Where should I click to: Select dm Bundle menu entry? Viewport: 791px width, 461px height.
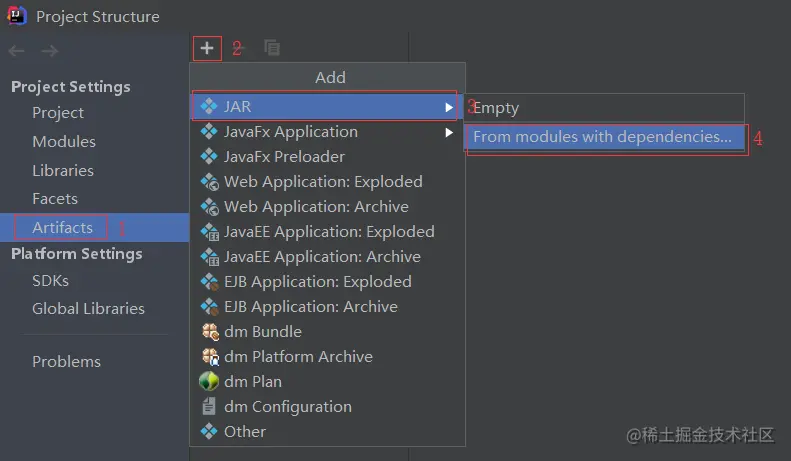click(x=327, y=332)
